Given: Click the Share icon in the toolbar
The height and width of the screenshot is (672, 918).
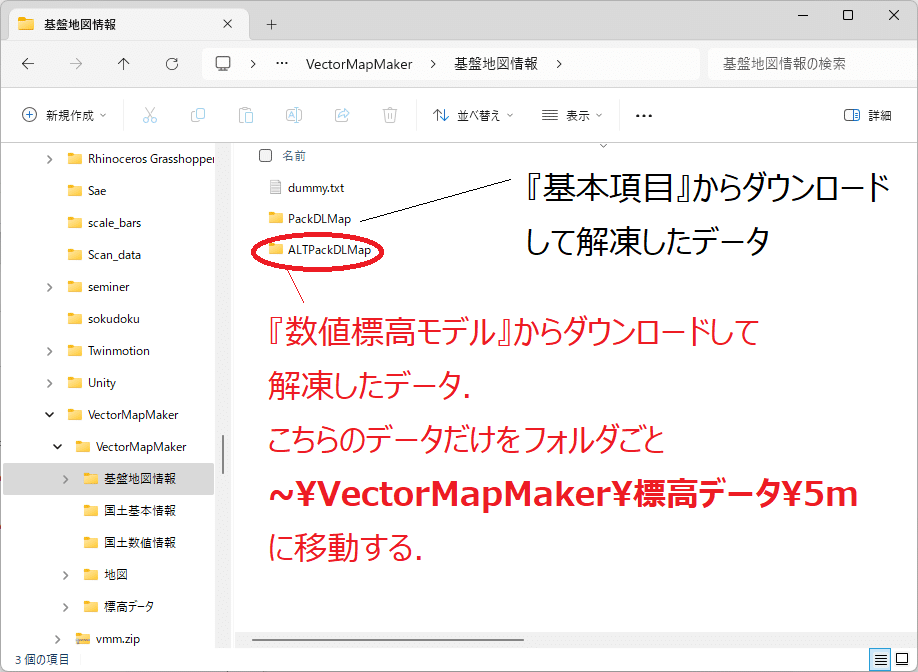Looking at the screenshot, I should pyautogui.click(x=342, y=115).
